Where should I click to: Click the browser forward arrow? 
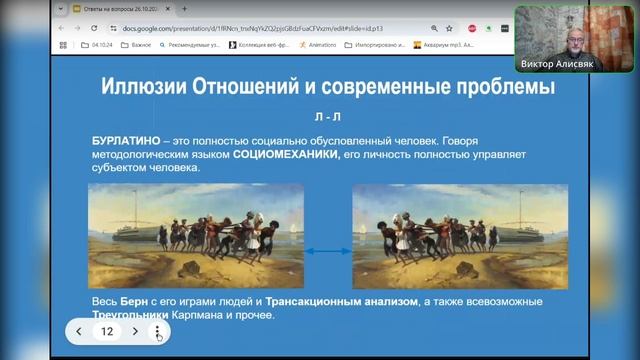(78, 28)
